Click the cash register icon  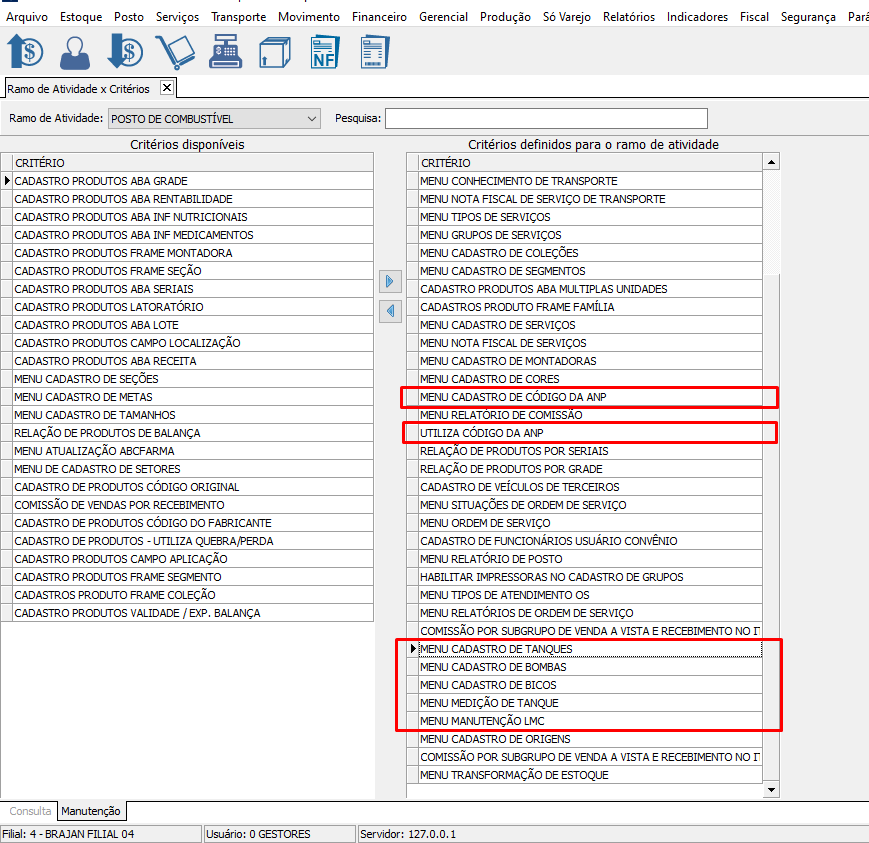(x=224, y=51)
